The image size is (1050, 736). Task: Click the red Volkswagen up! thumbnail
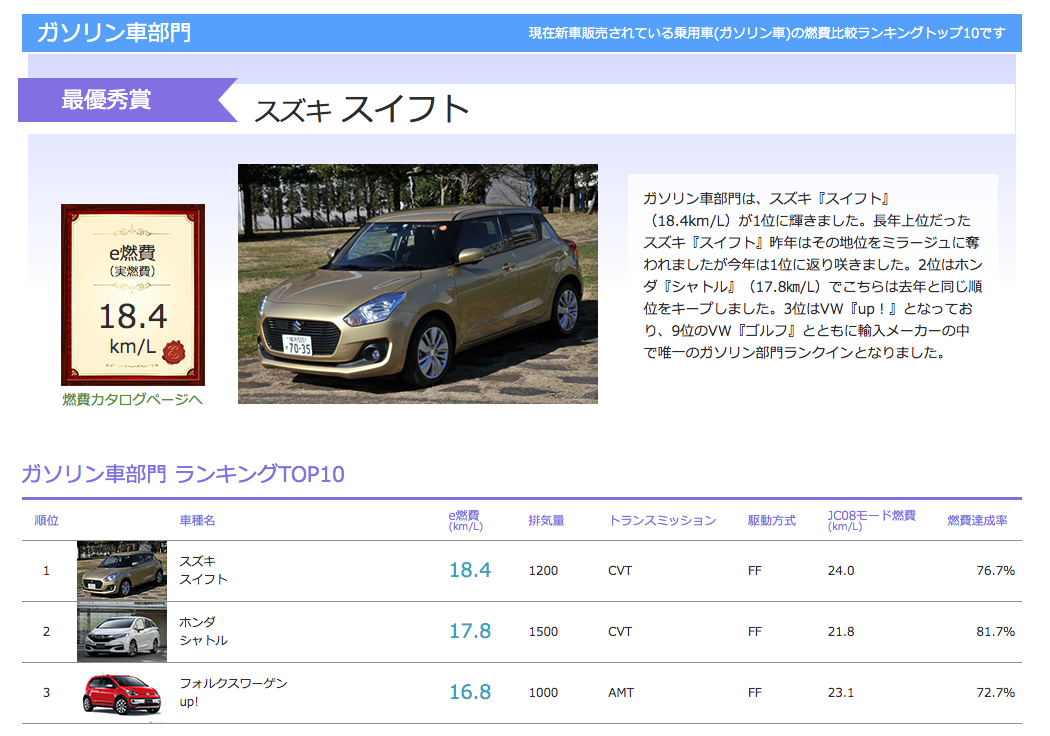click(x=121, y=693)
